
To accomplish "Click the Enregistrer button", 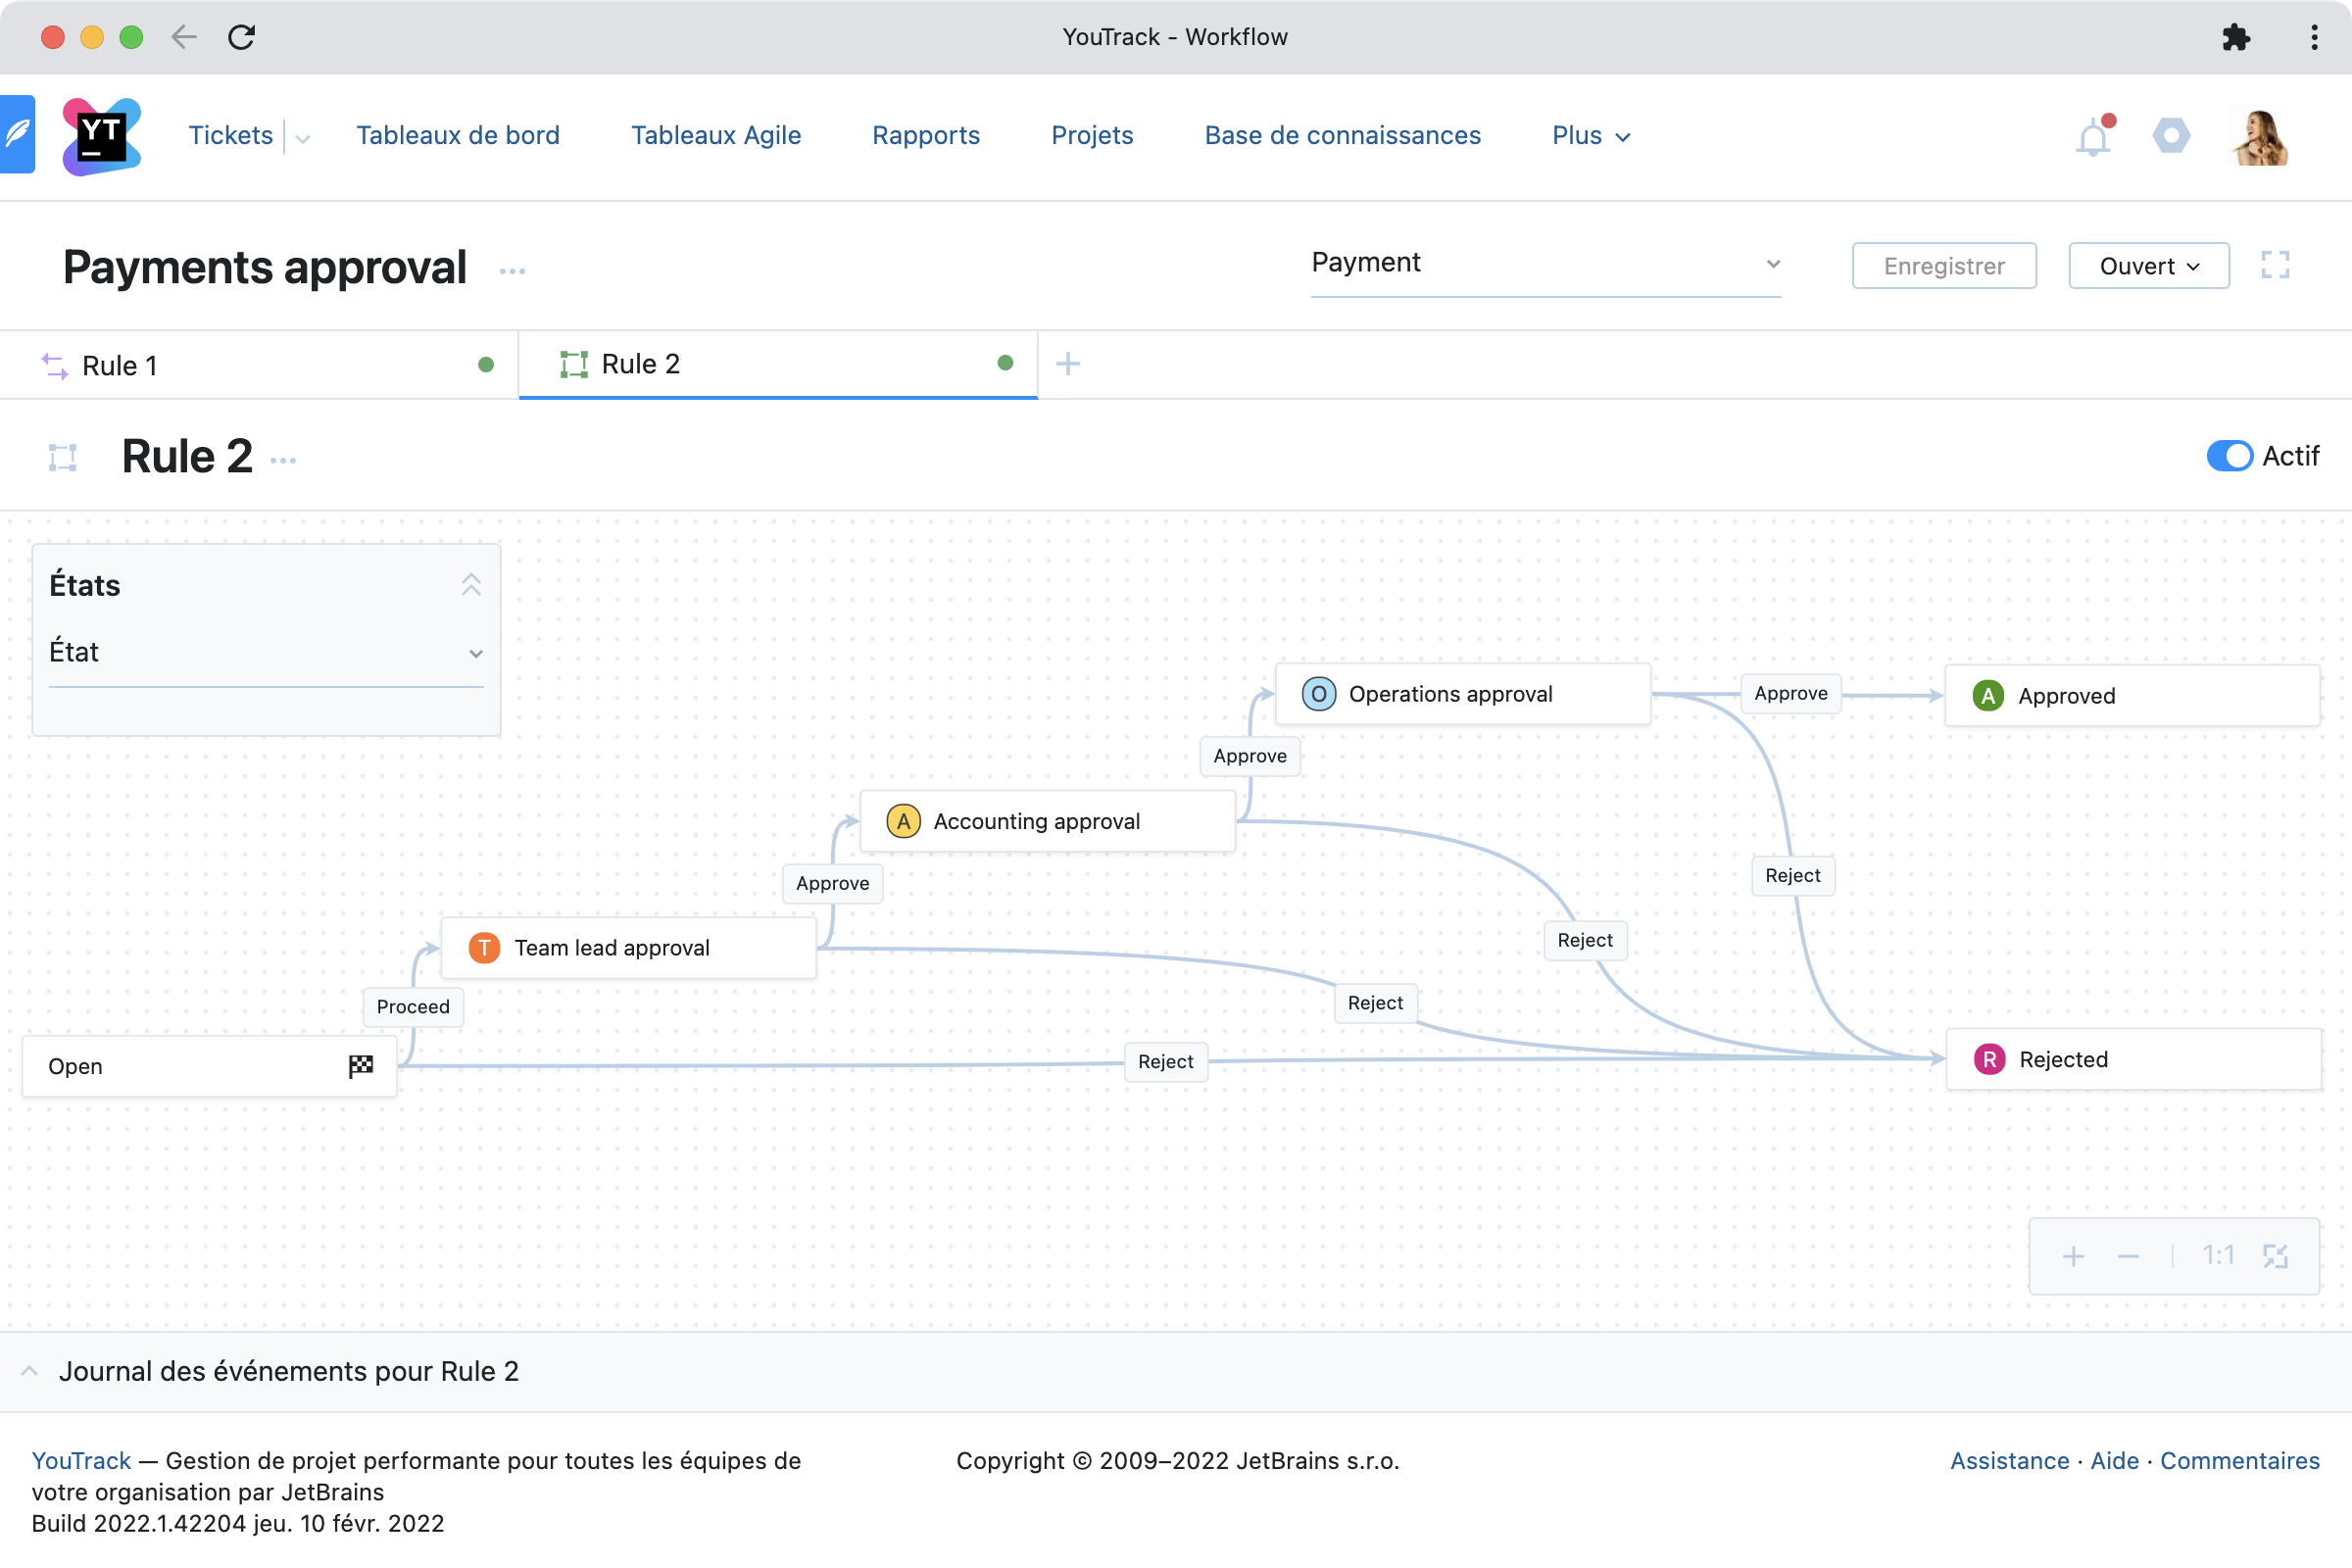I will [1943, 266].
